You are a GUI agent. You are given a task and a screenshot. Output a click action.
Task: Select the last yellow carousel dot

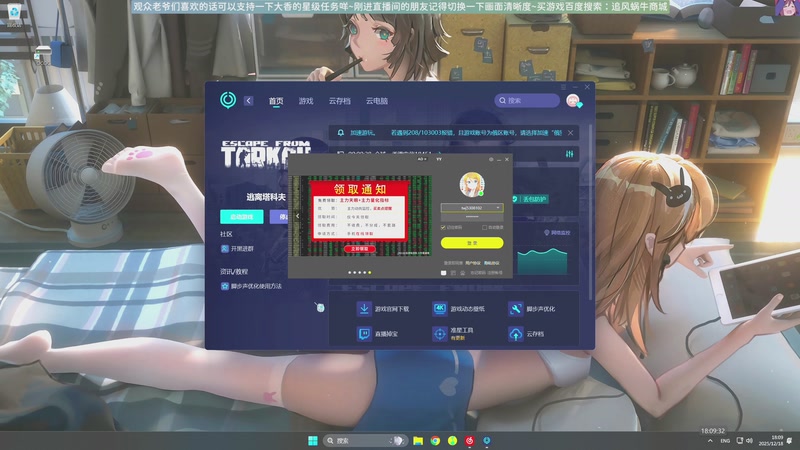(x=370, y=272)
